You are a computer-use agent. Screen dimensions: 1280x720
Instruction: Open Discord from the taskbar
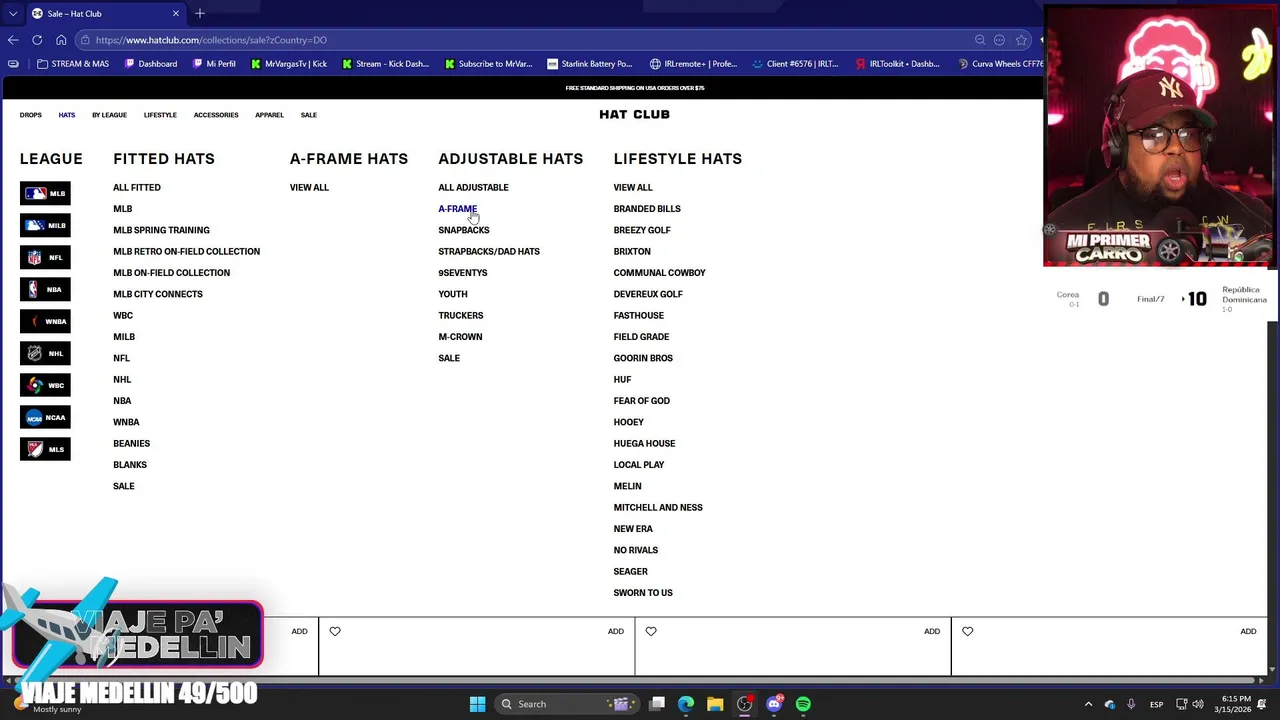pos(774,704)
